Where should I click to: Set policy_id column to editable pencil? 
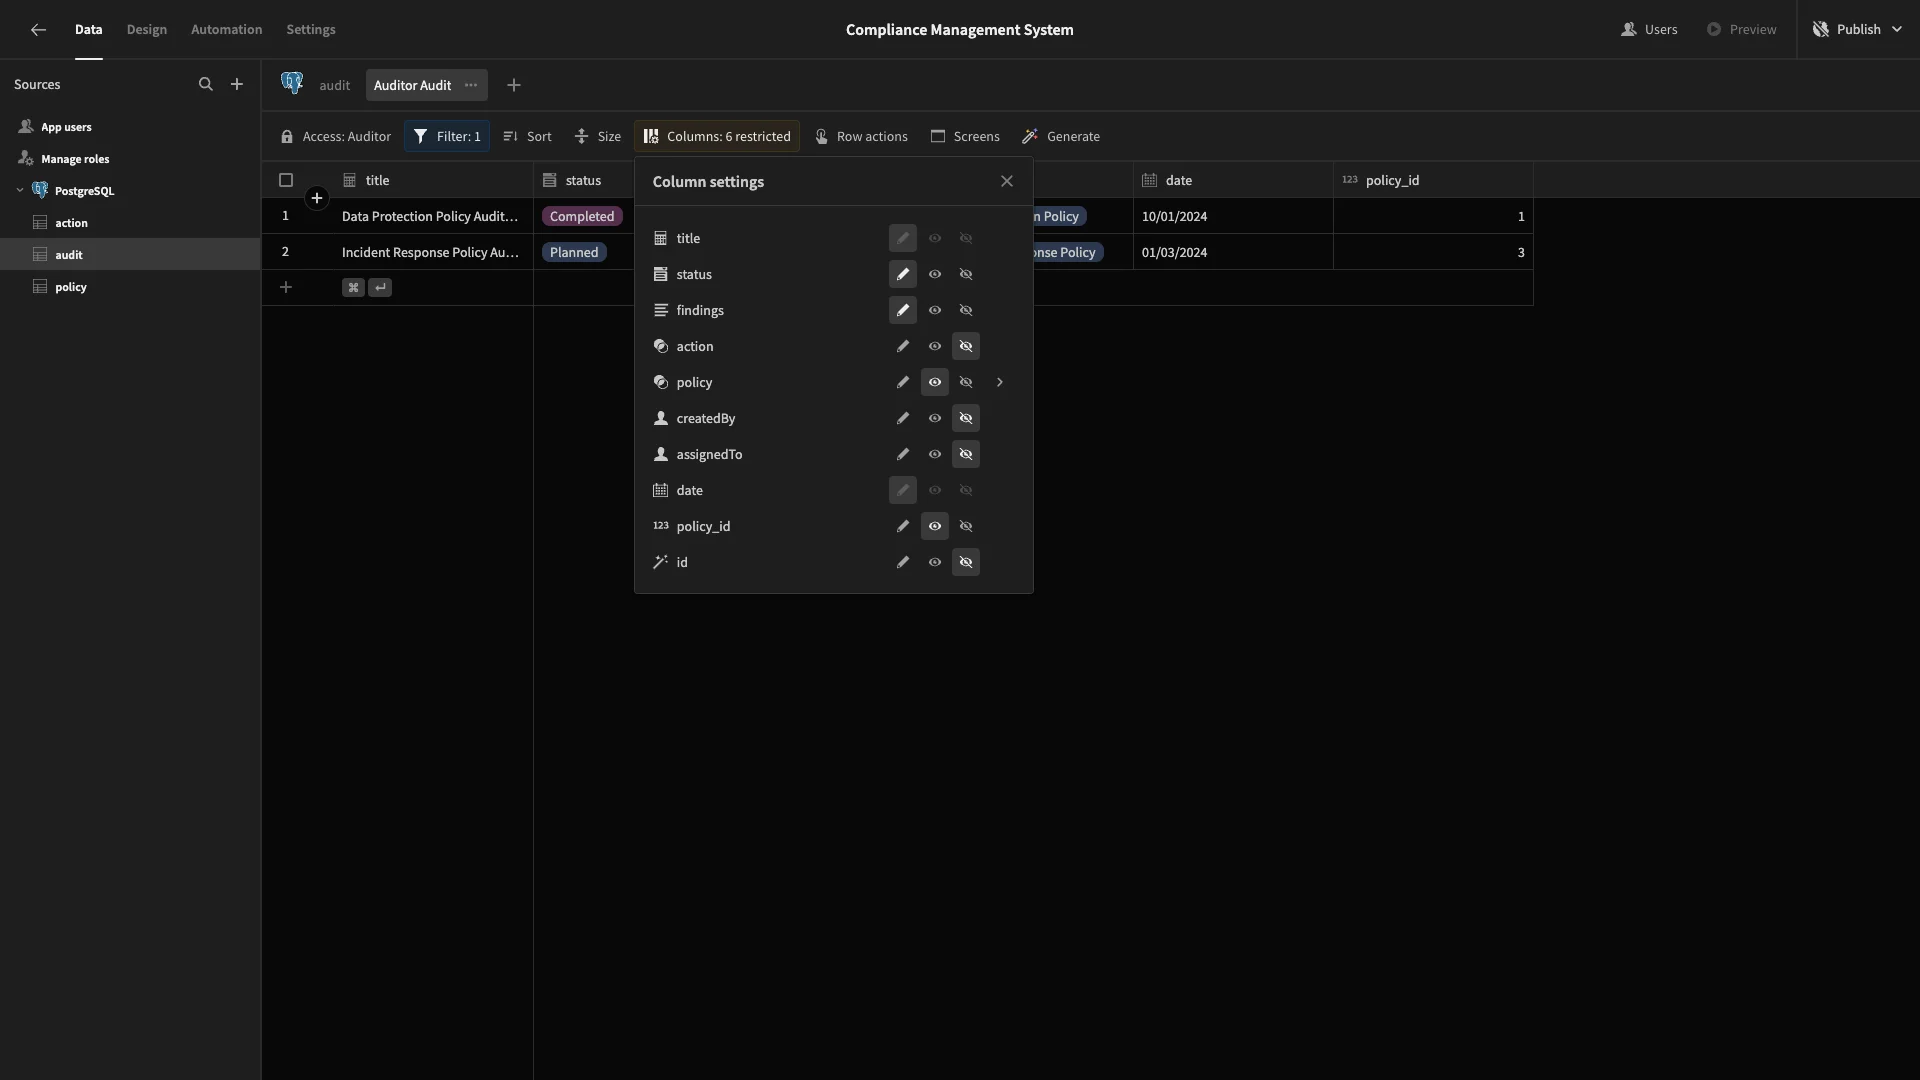(903, 526)
